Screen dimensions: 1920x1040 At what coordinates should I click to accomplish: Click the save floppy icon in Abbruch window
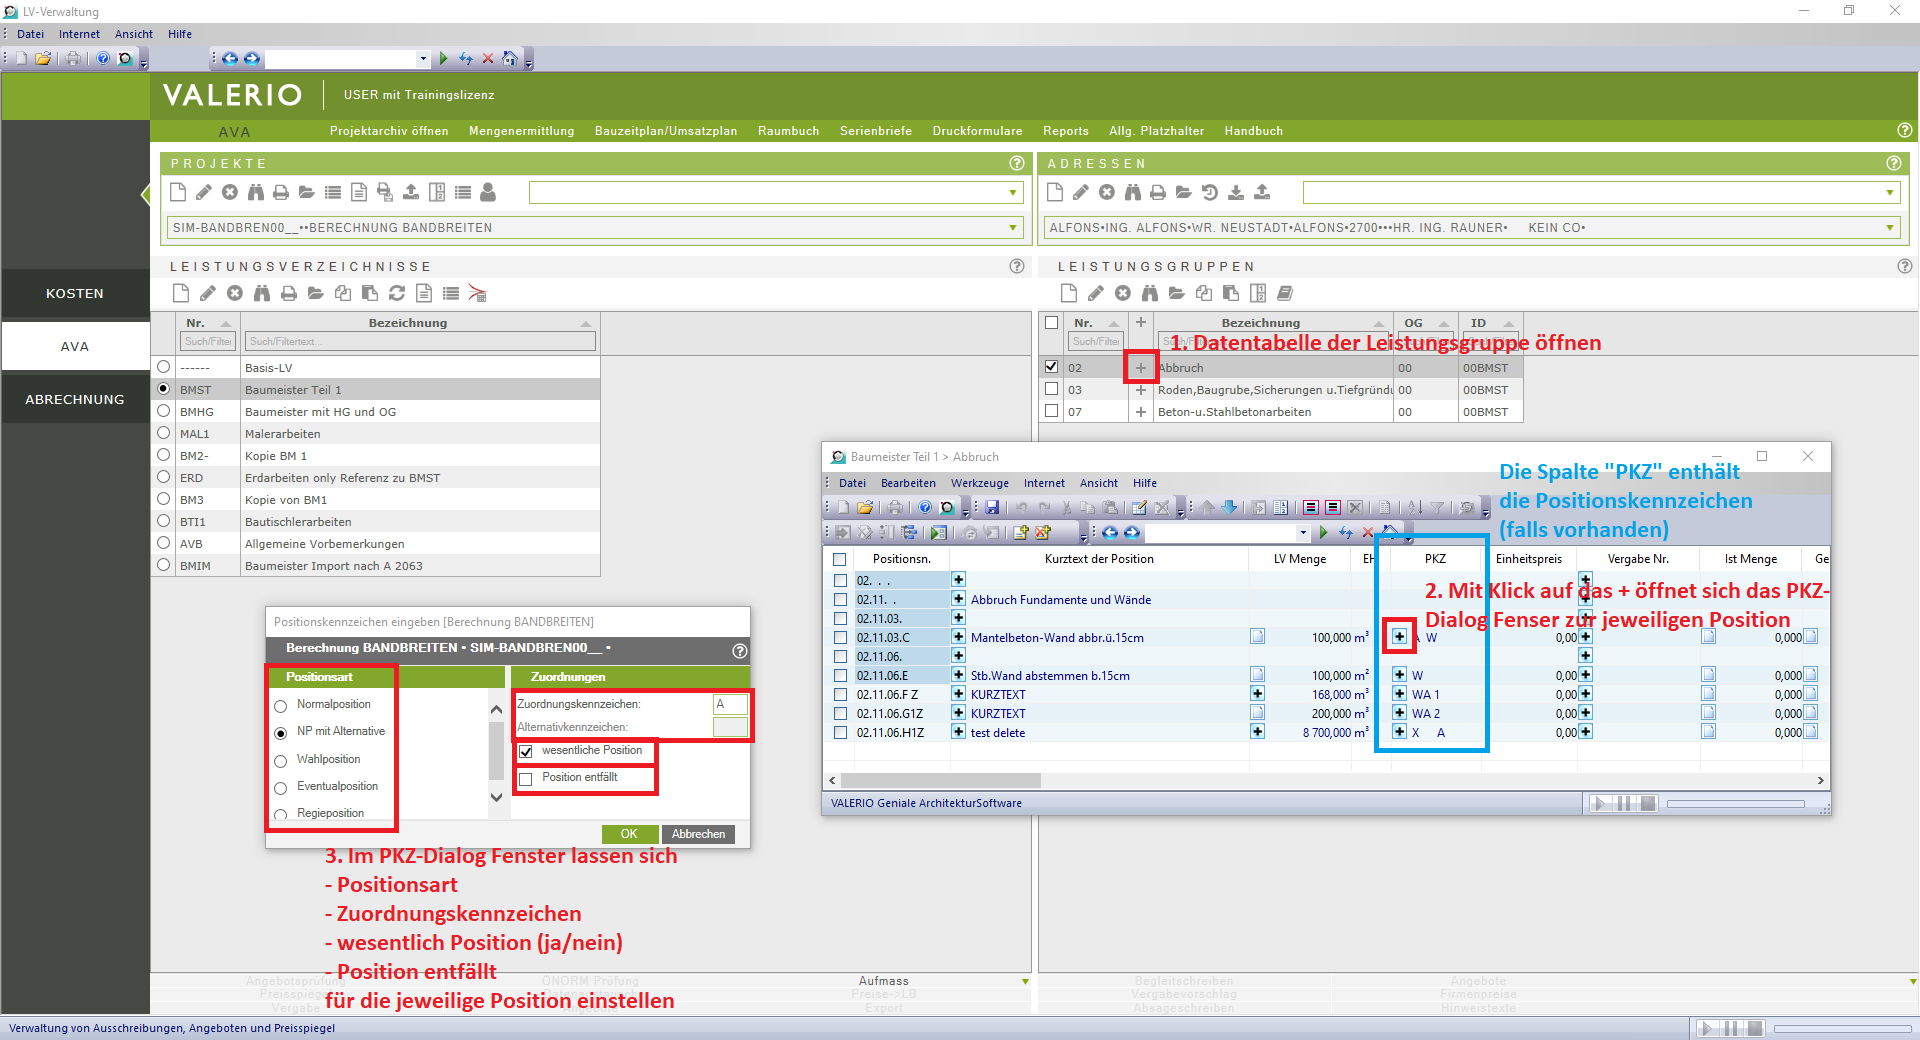pyautogui.click(x=992, y=507)
